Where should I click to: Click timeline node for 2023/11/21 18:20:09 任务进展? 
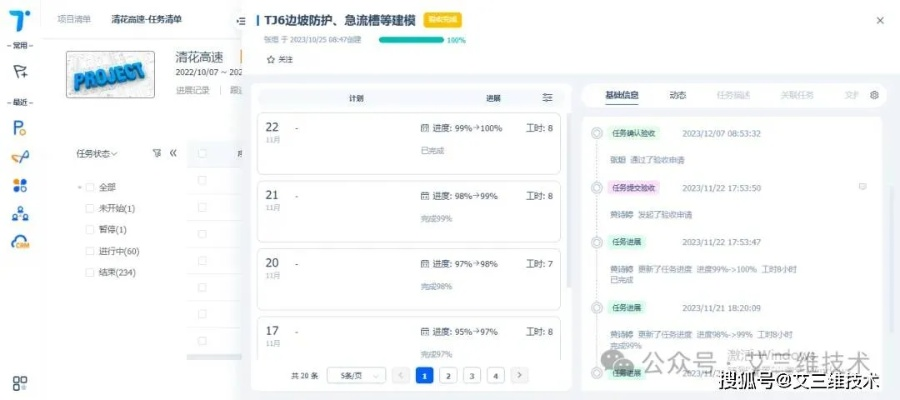(x=597, y=308)
